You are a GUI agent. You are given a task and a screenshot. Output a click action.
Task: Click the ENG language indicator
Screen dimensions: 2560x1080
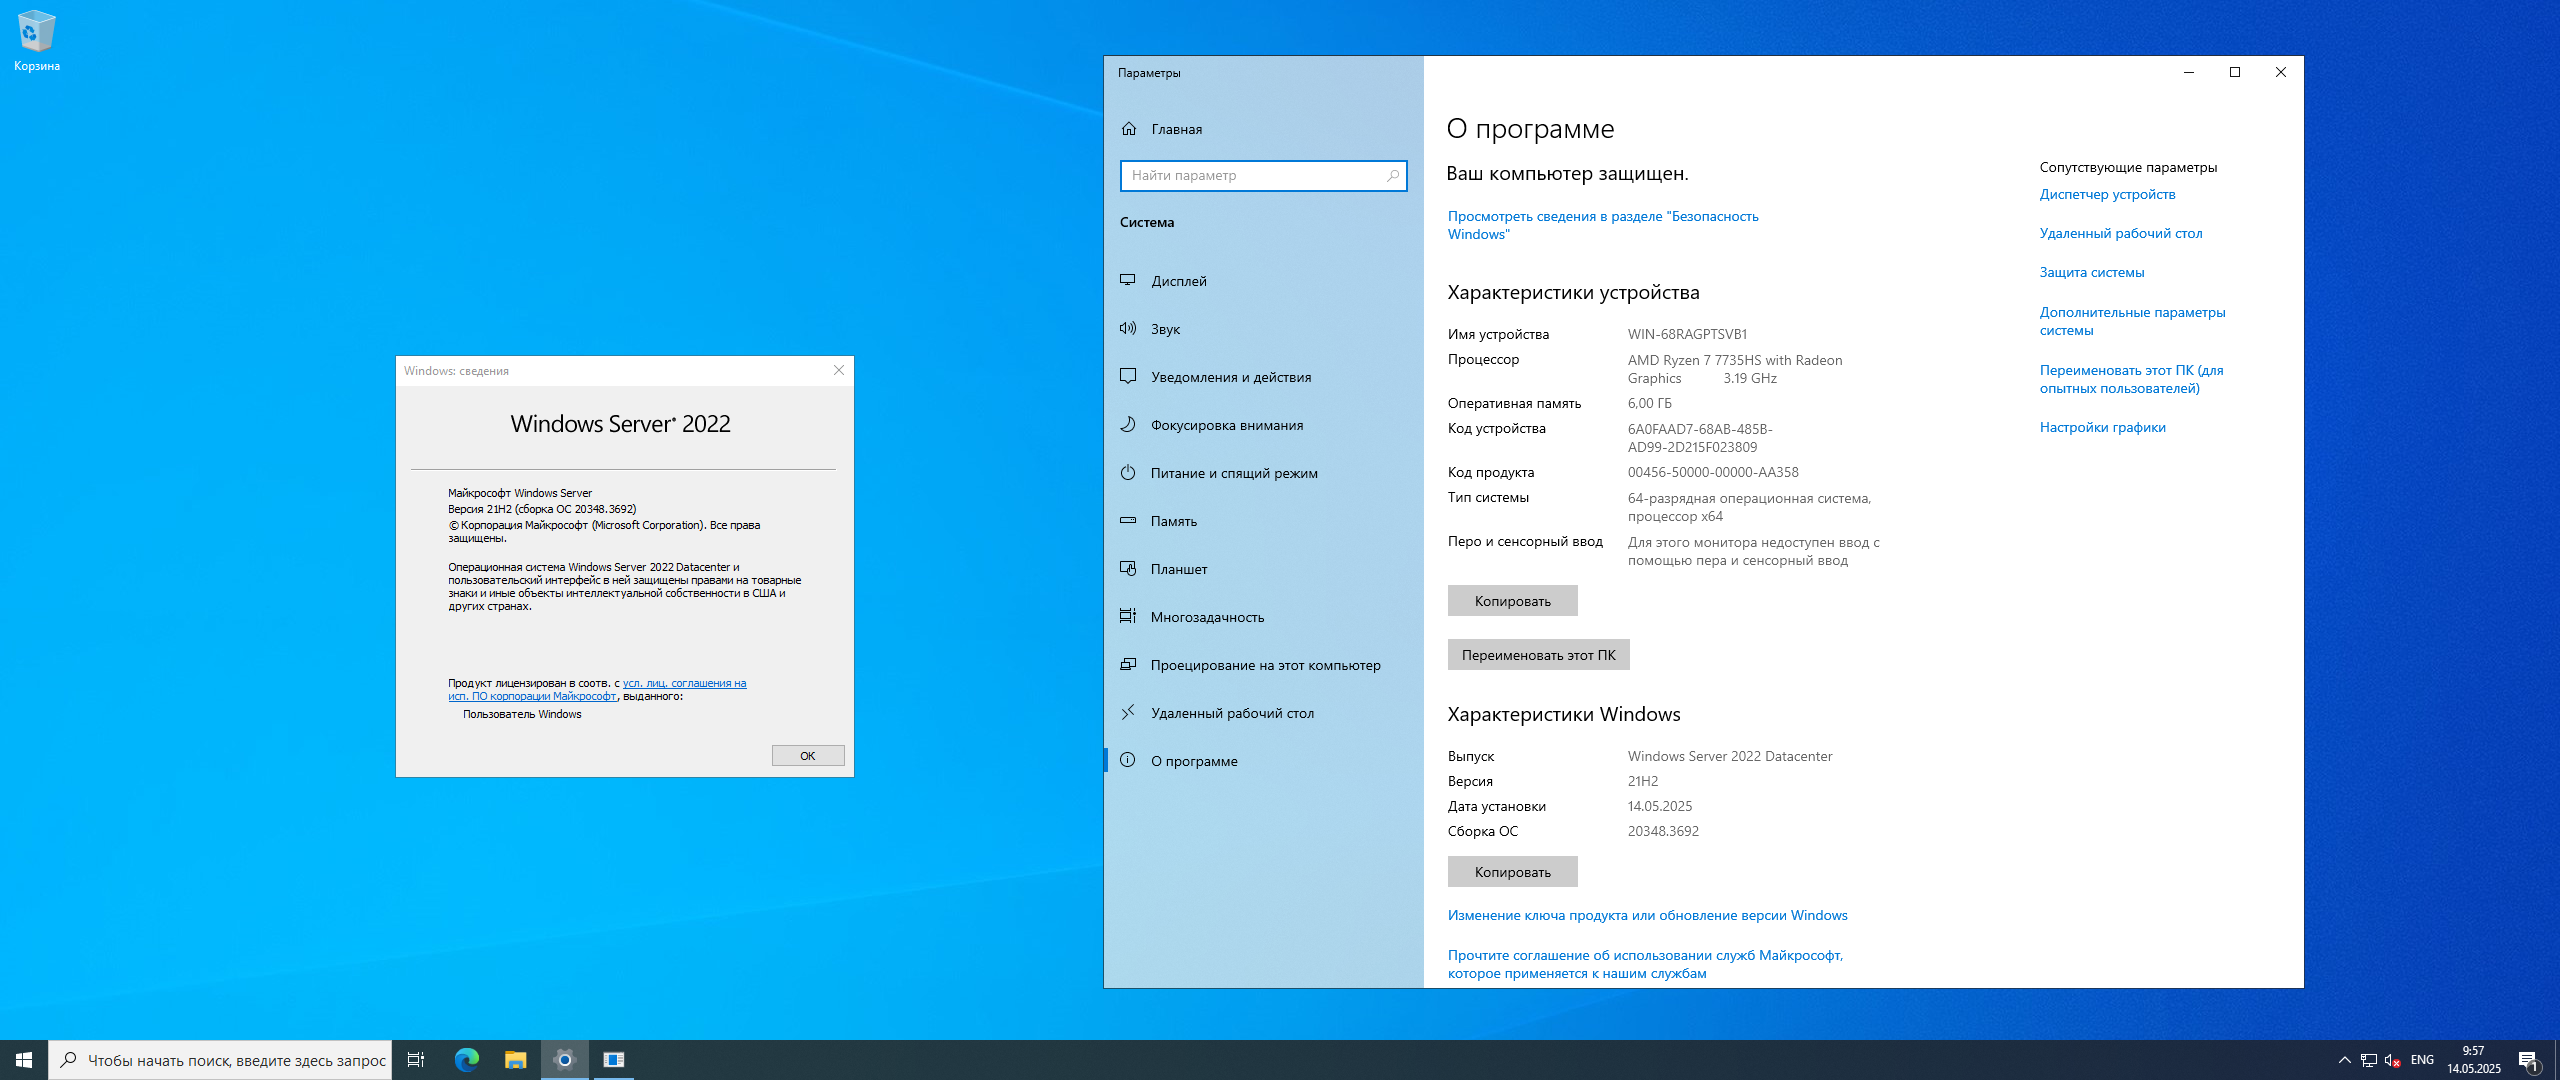[x=2422, y=1060]
